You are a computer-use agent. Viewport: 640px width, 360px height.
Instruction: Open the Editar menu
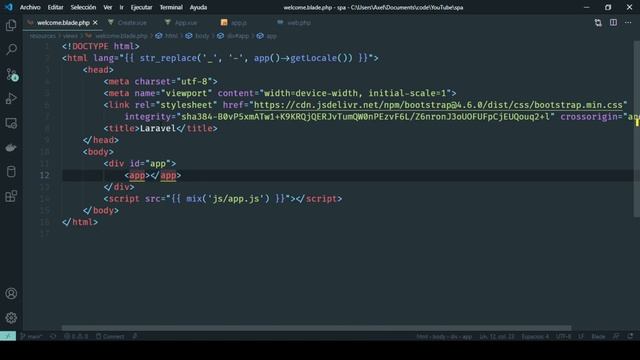pyautogui.click(x=56, y=7)
